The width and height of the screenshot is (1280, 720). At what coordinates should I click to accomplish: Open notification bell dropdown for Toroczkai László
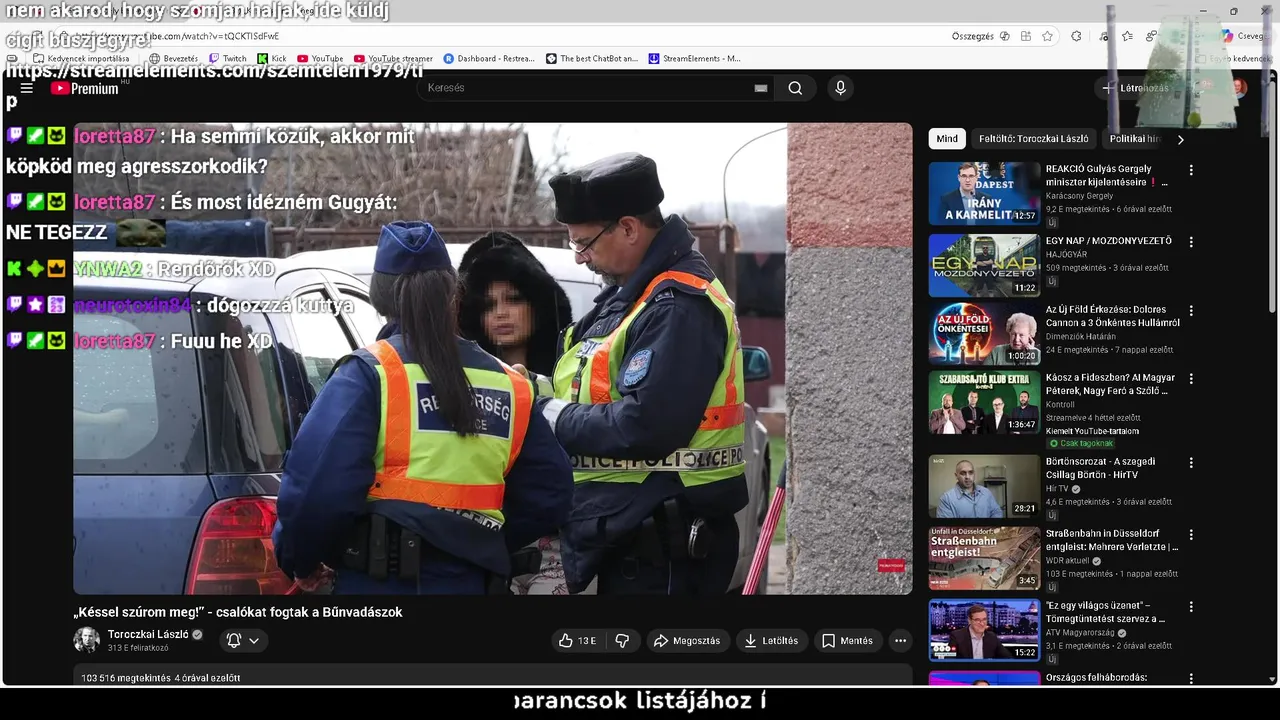click(242, 641)
